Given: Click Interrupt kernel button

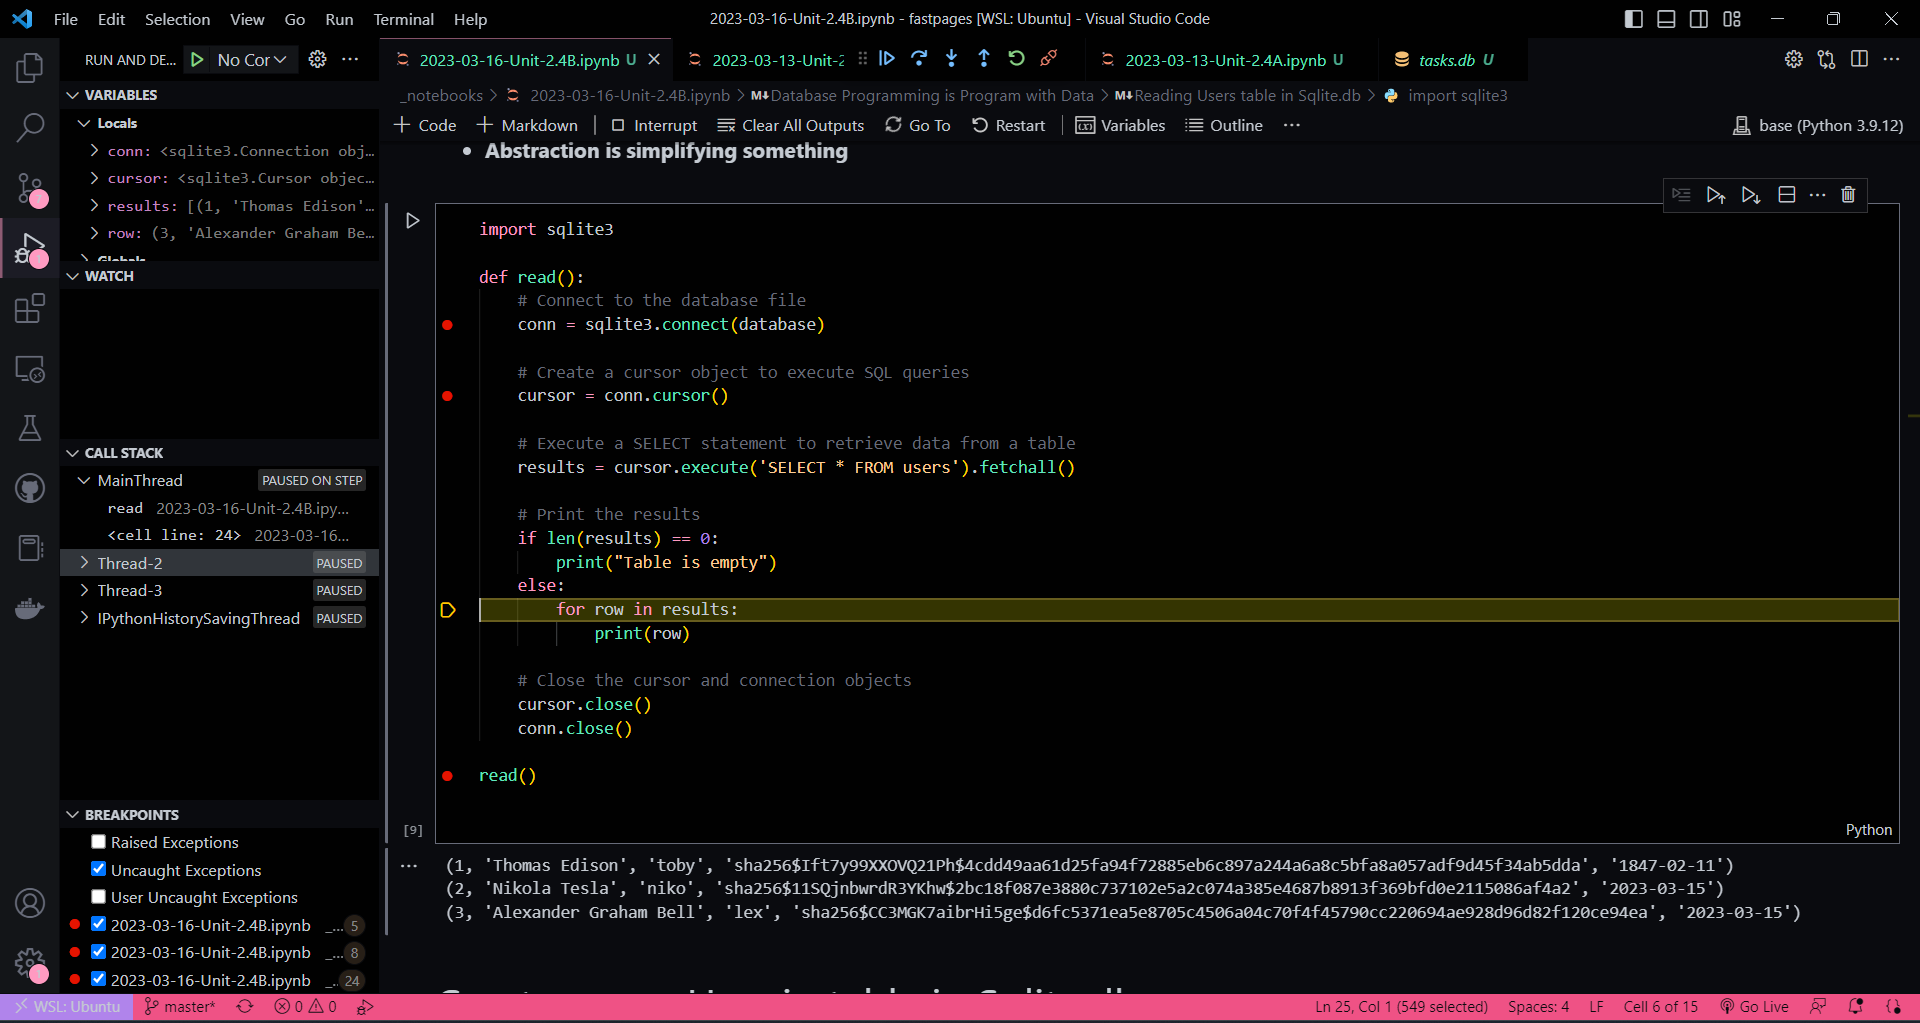Looking at the screenshot, I should pyautogui.click(x=654, y=125).
